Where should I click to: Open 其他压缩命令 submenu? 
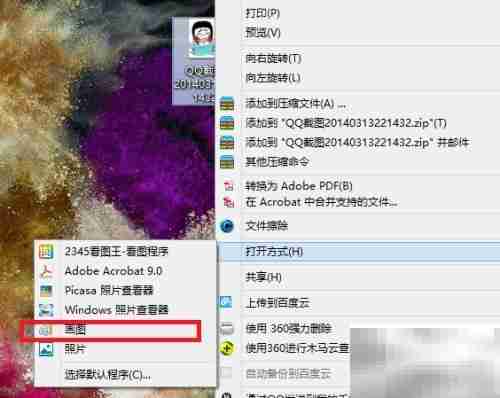359,162
